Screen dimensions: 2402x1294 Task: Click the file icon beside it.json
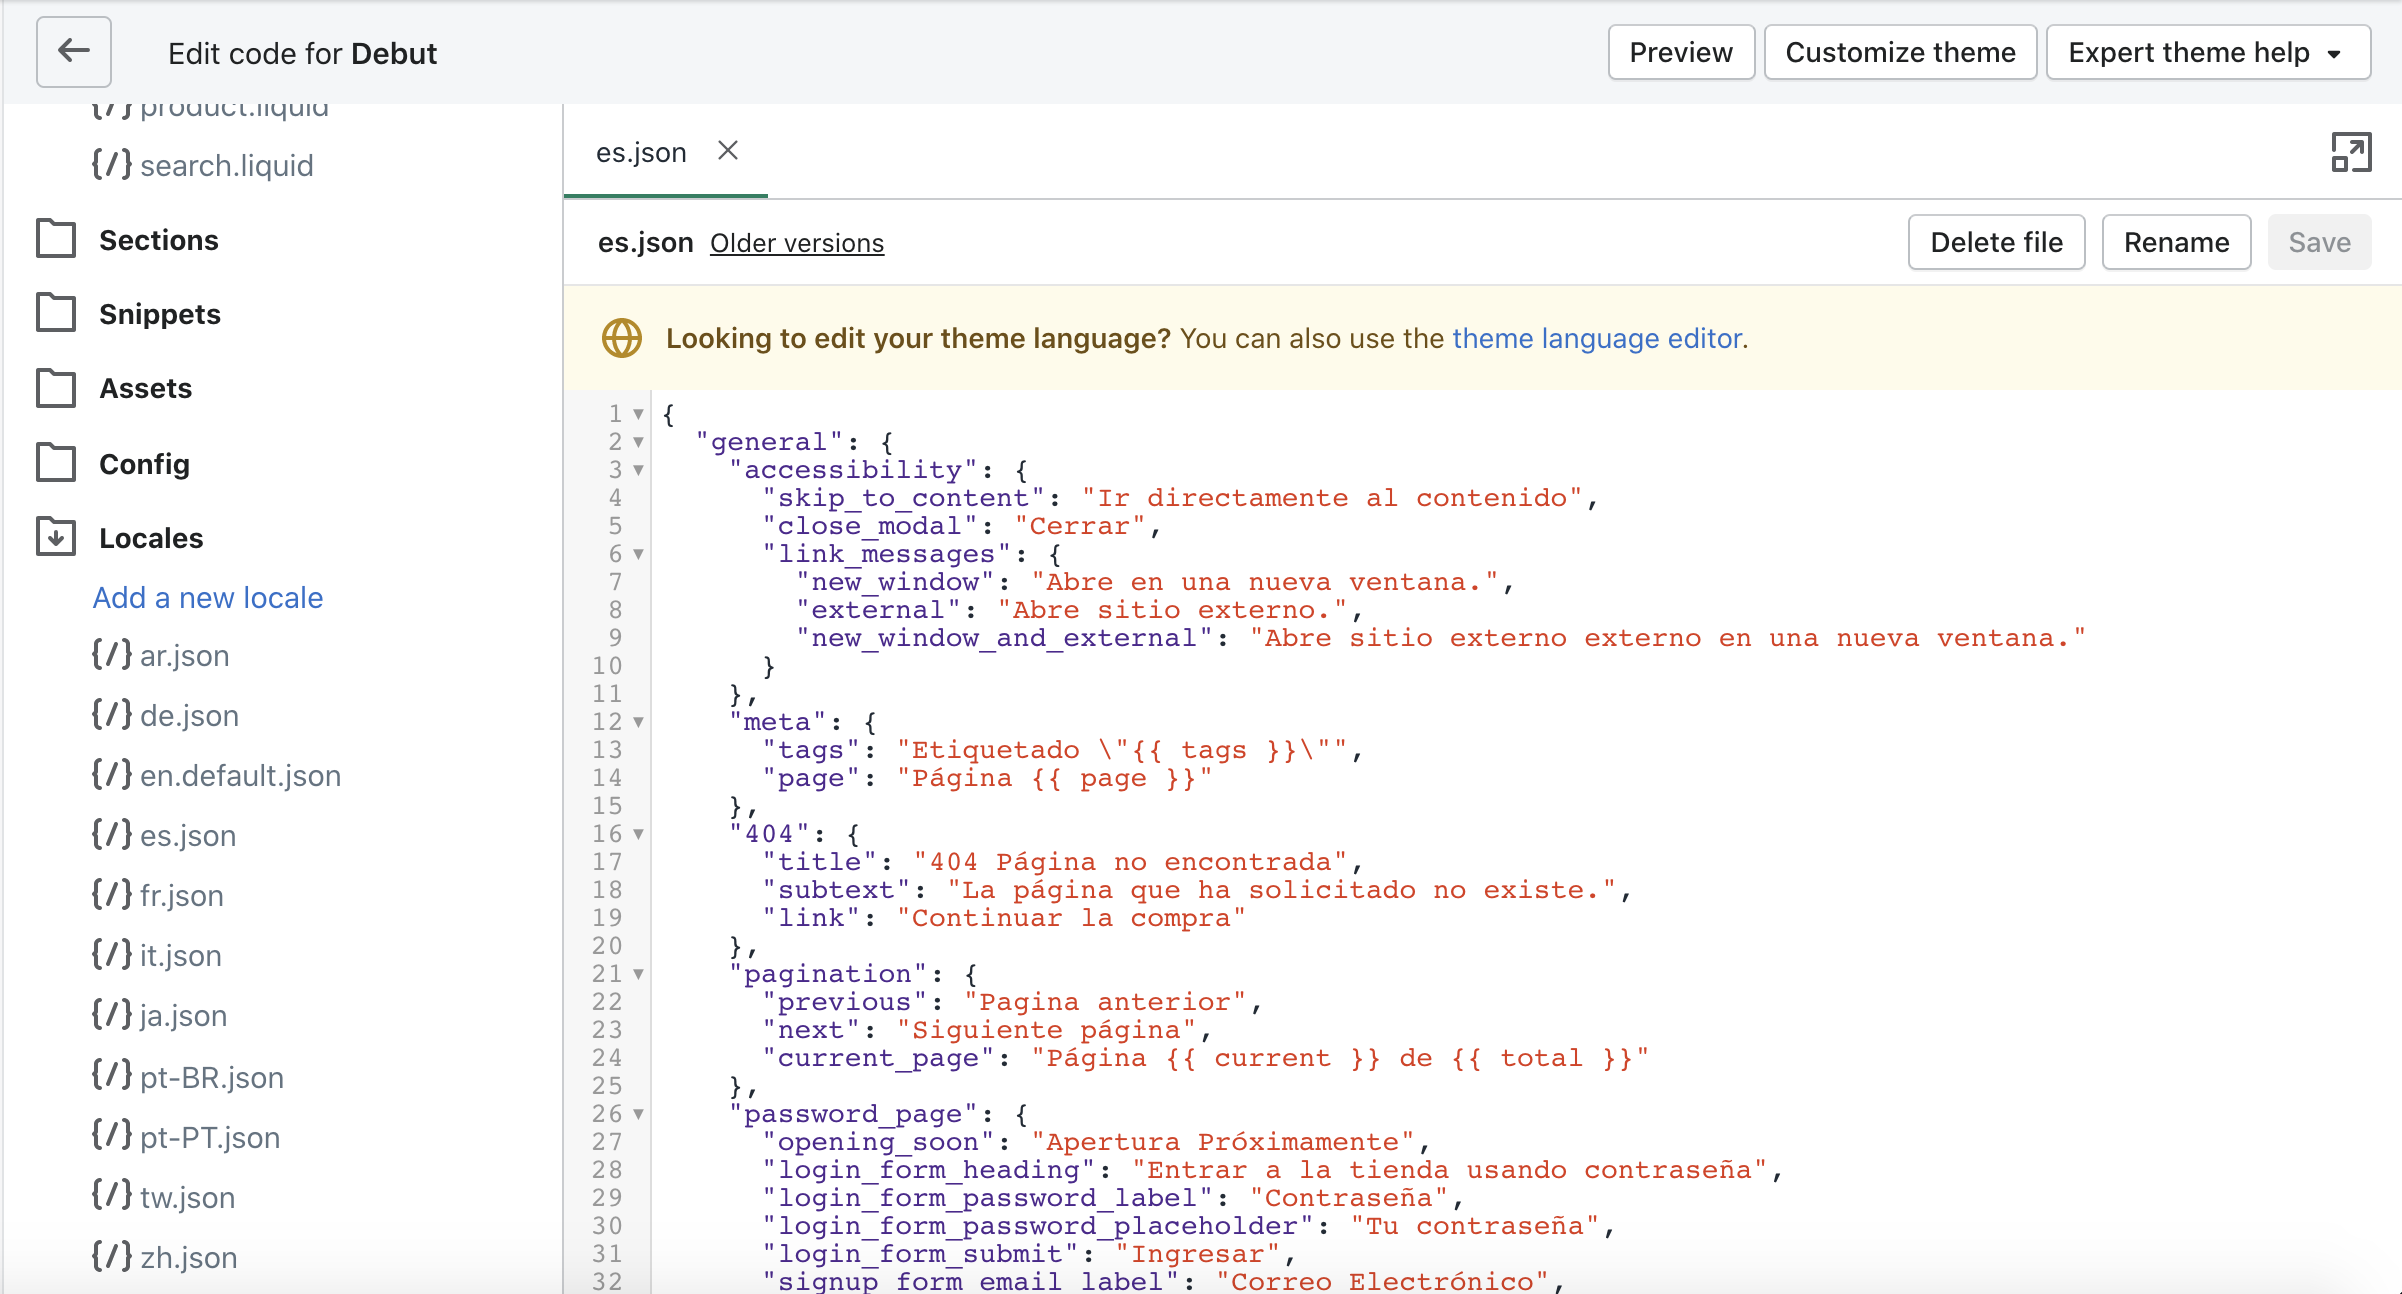point(111,955)
